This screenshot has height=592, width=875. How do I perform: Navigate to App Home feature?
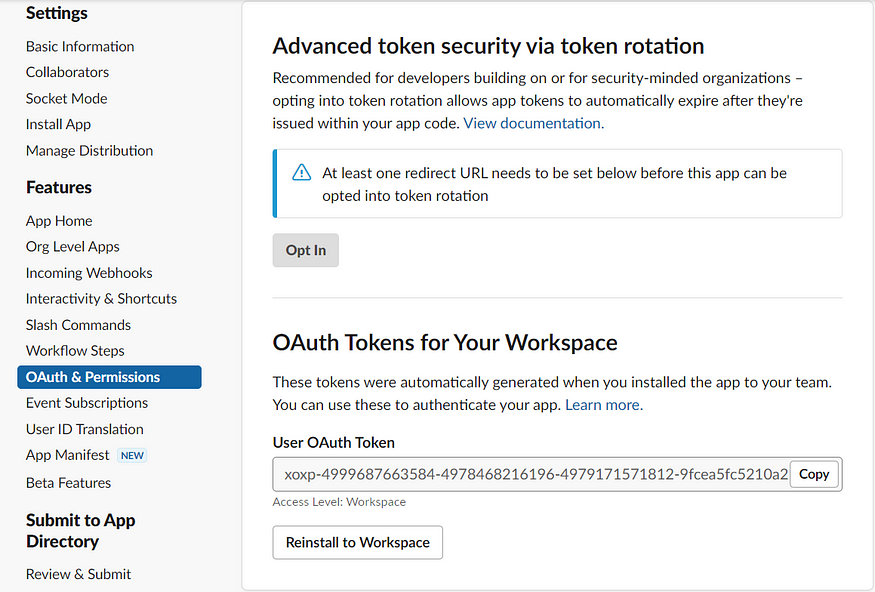59,221
